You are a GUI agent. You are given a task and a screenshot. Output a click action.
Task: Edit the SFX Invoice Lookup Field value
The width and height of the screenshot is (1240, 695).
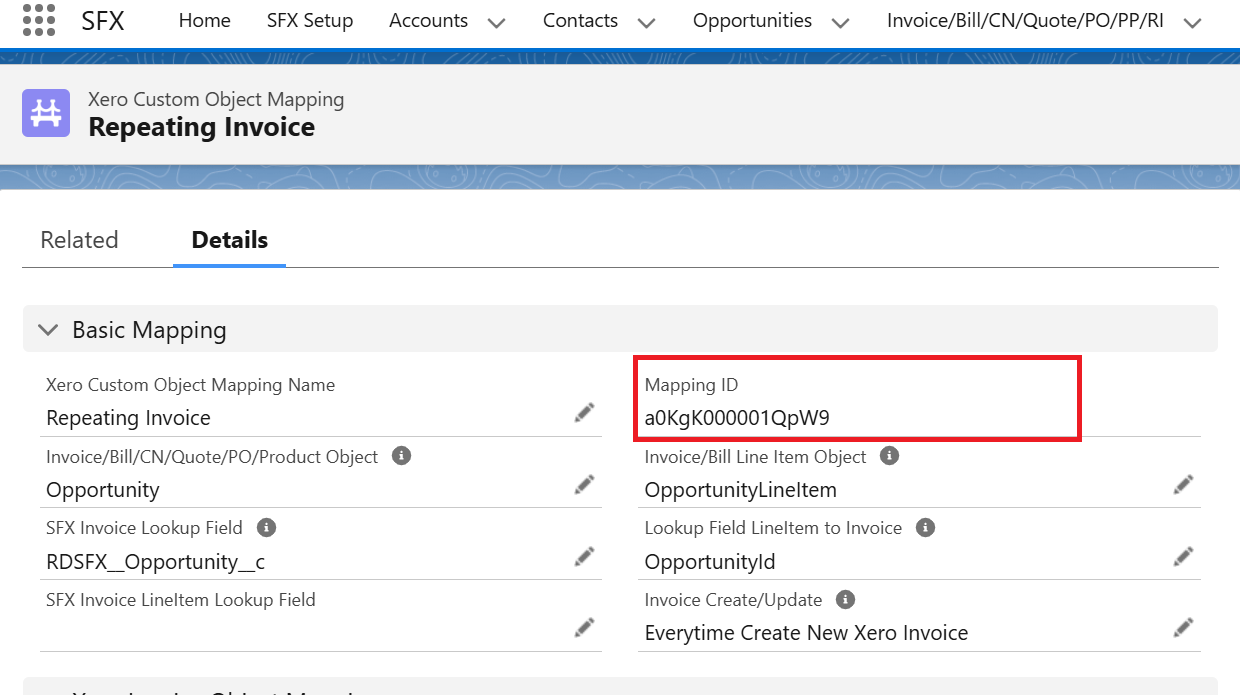point(585,556)
